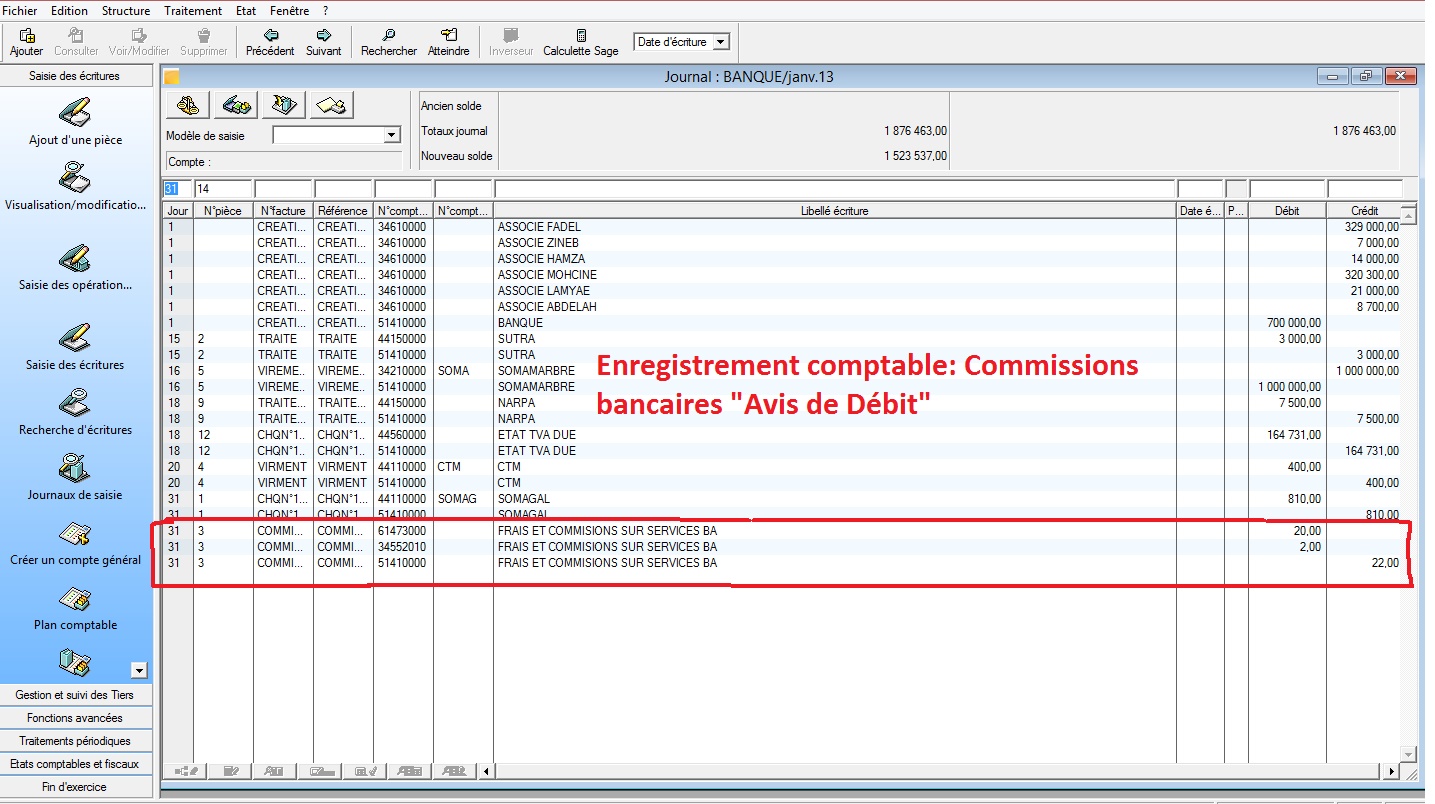Open the Traitement menu
The height and width of the screenshot is (804, 1435).
pos(193,10)
